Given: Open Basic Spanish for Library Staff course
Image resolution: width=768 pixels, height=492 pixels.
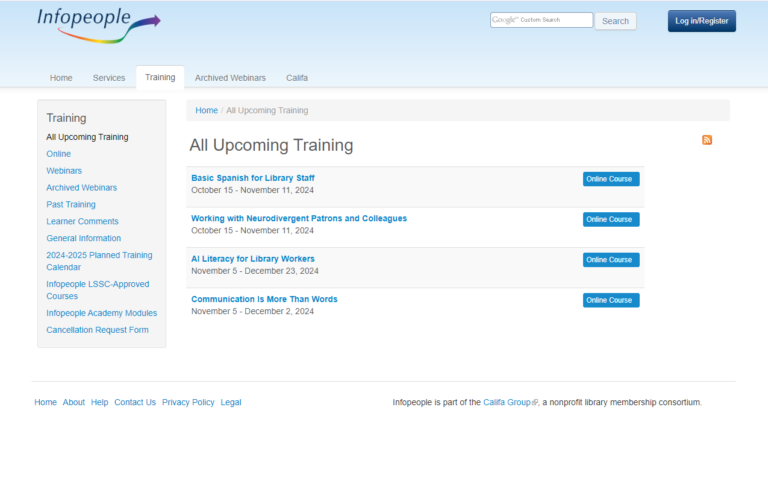Looking at the screenshot, I should 252,178.
